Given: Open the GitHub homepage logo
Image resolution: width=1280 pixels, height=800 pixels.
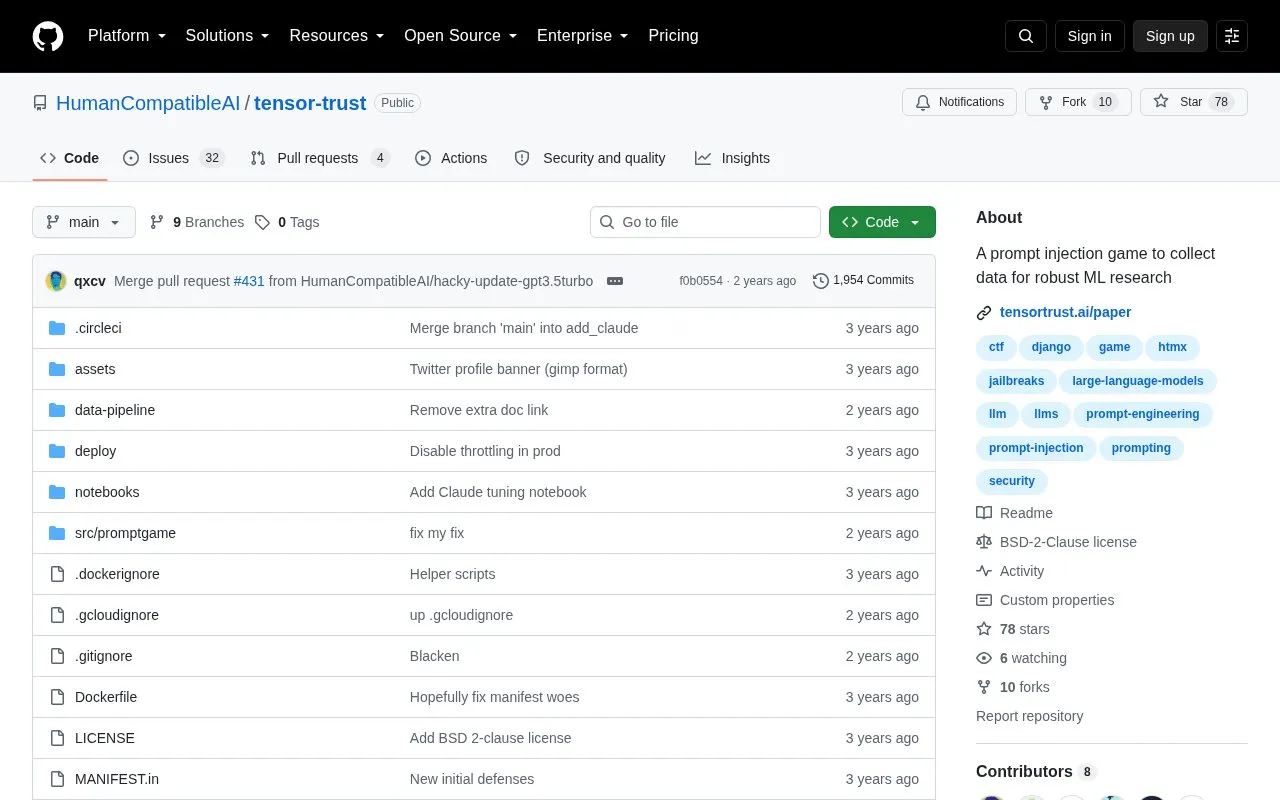Looking at the screenshot, I should pos(48,36).
